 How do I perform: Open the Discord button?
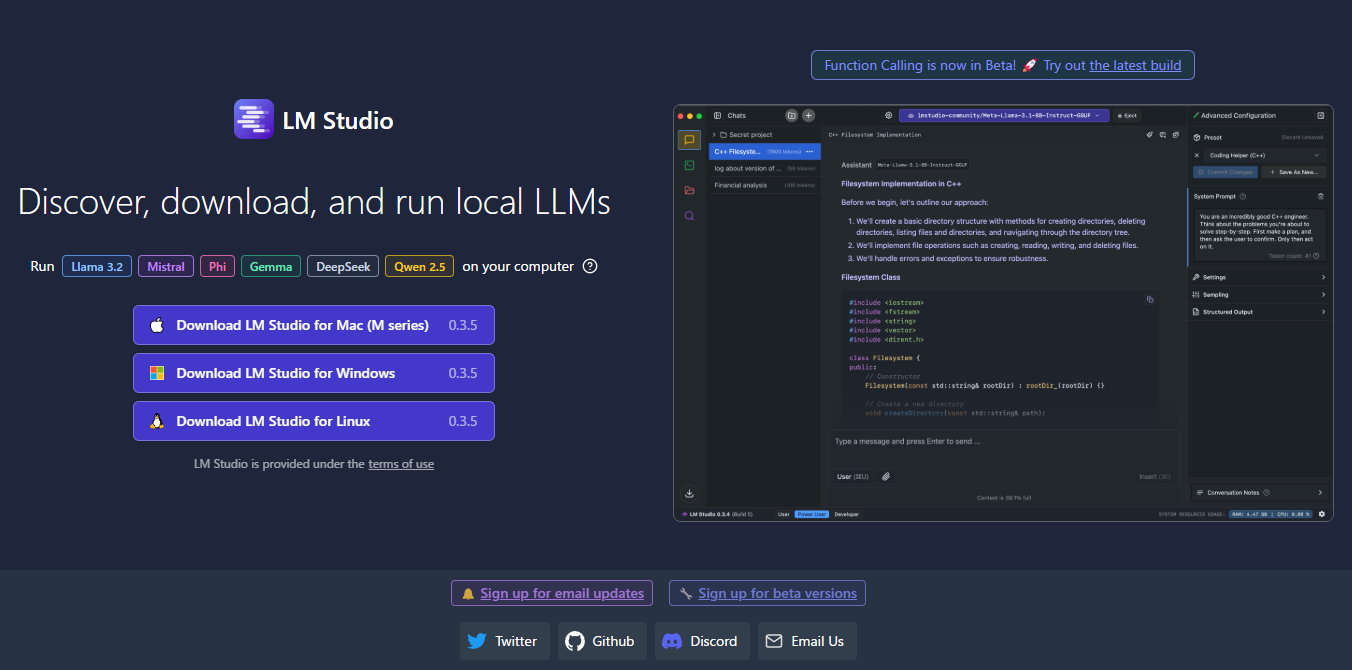click(702, 641)
